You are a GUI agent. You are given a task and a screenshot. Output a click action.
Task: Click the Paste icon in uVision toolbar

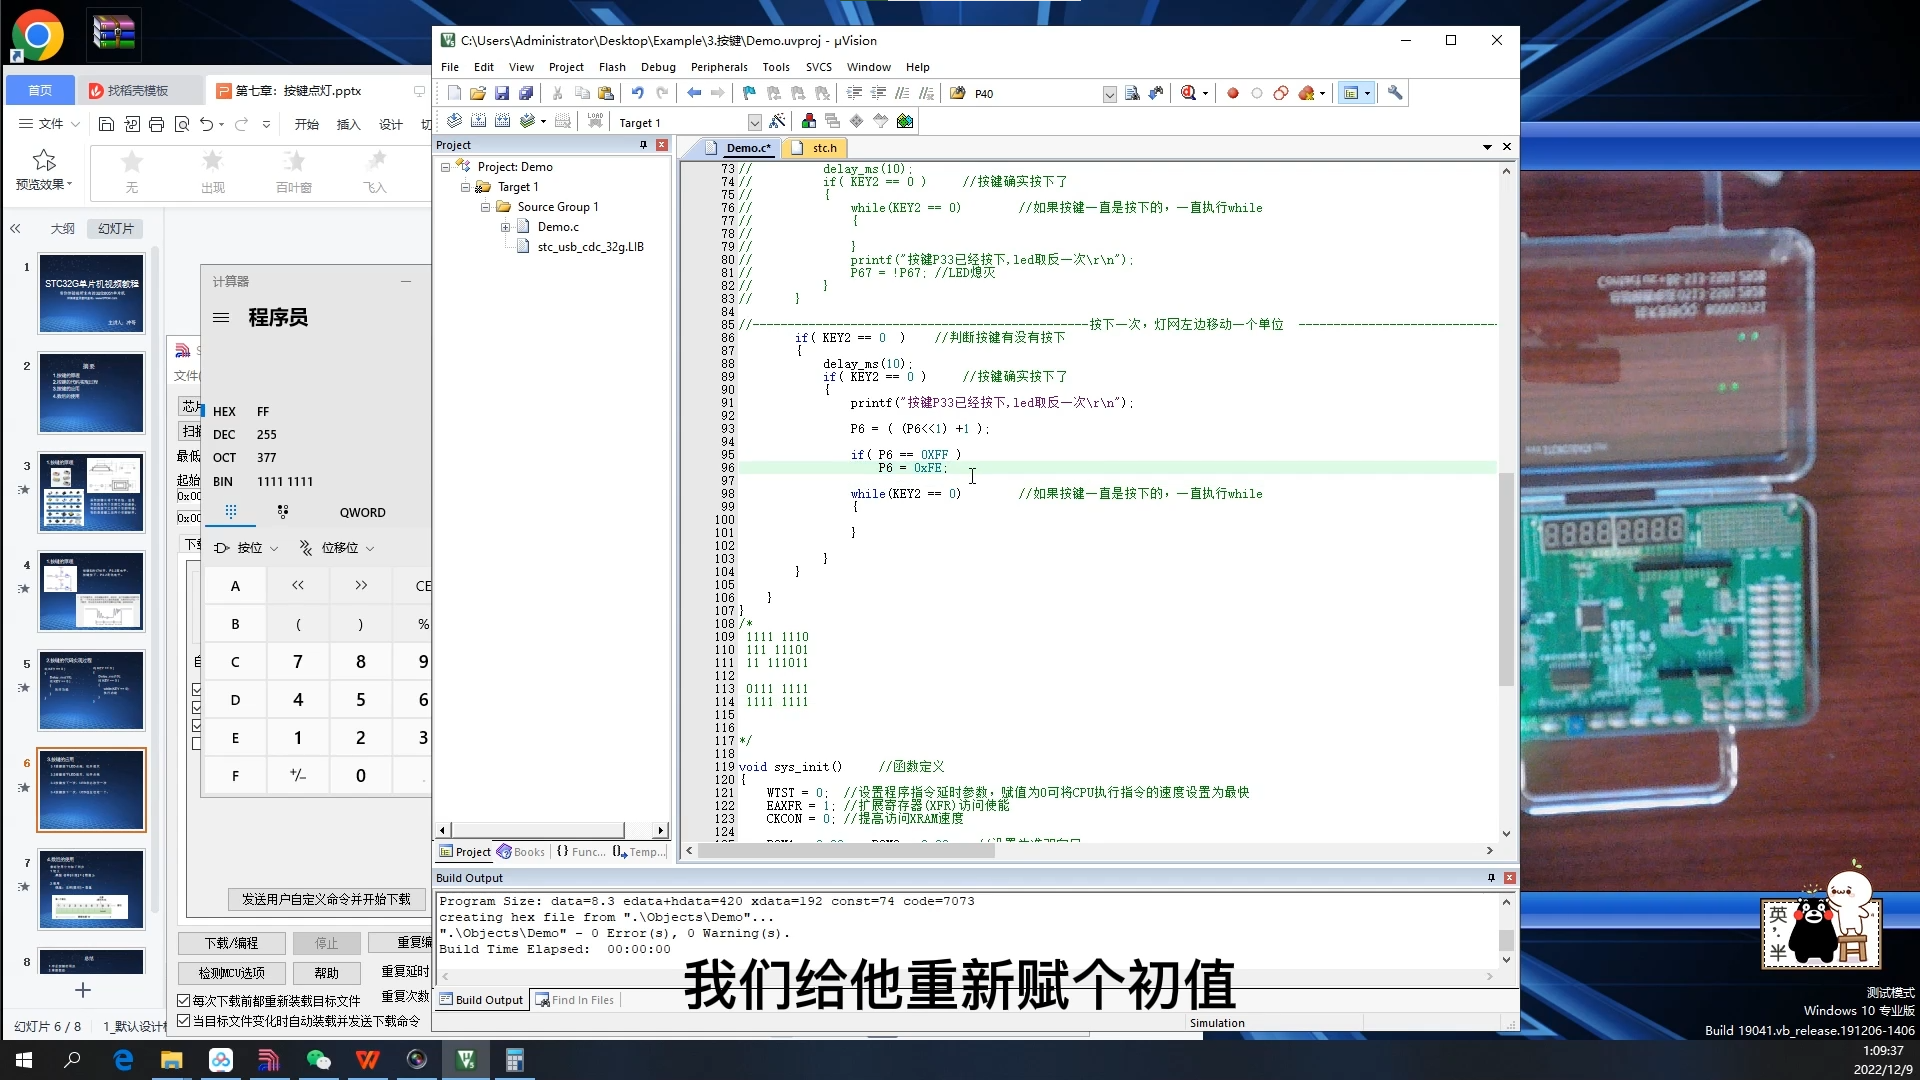point(606,93)
